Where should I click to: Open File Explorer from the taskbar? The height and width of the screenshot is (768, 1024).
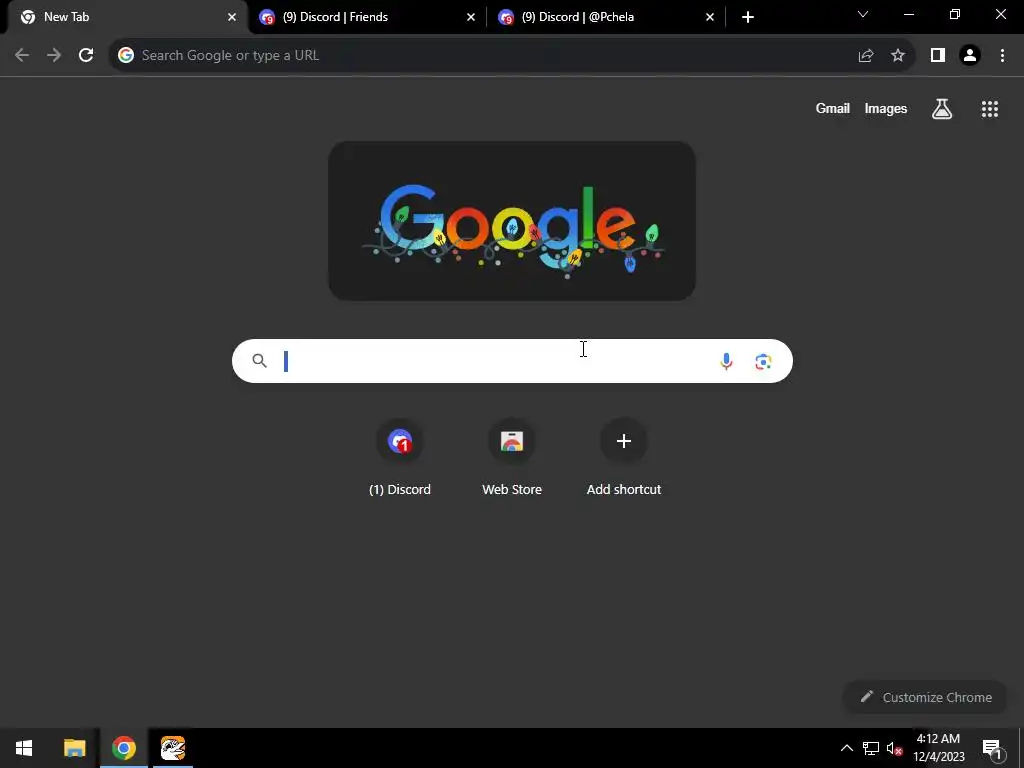coord(74,748)
